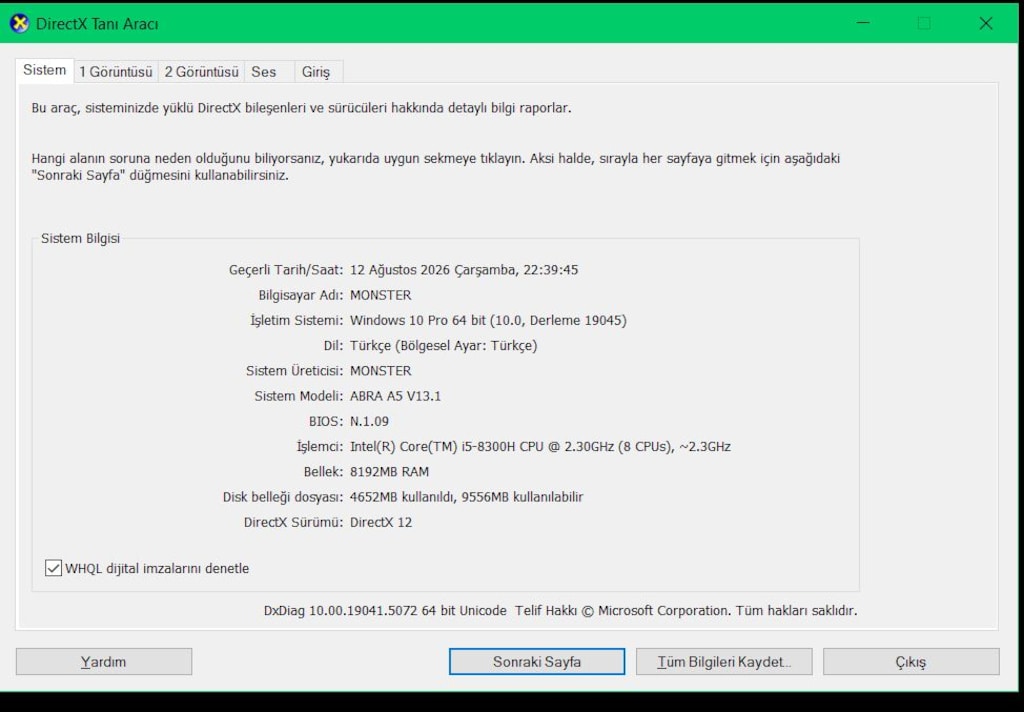Viewport: 1024px width, 712px height.
Task: Click the 4652MB kullanıldı page file text
Action: pyautogui.click(x=402, y=497)
